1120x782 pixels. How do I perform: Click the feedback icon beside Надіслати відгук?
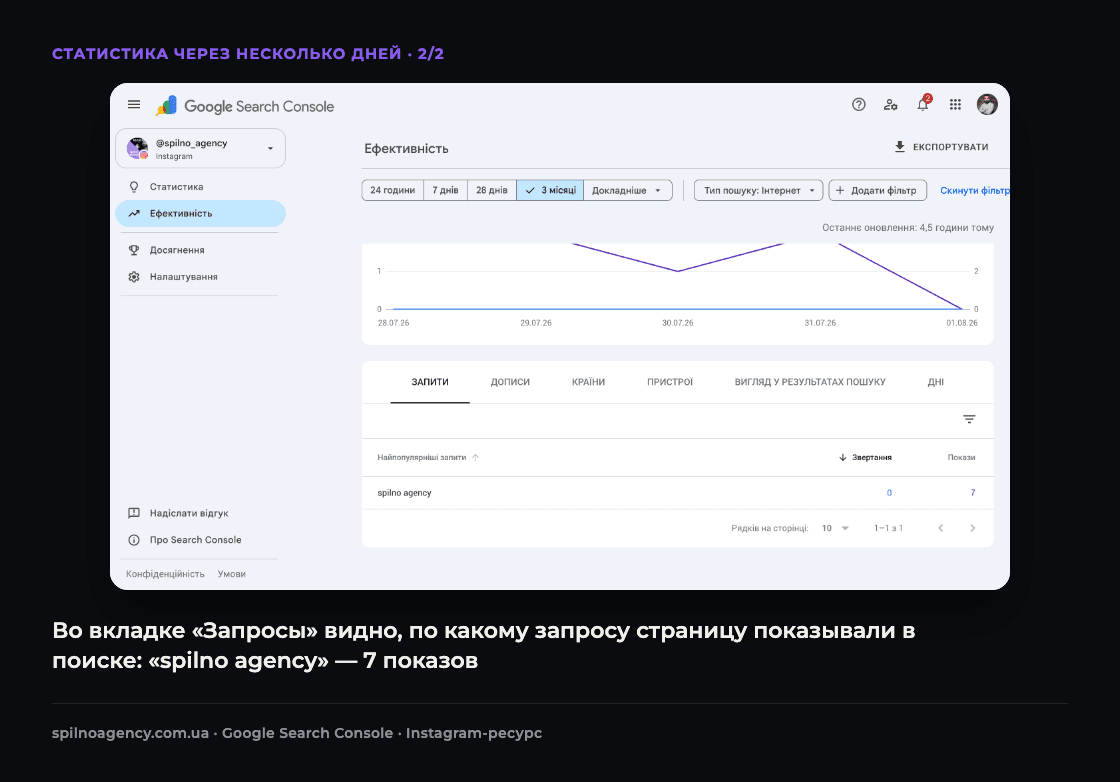[134, 513]
